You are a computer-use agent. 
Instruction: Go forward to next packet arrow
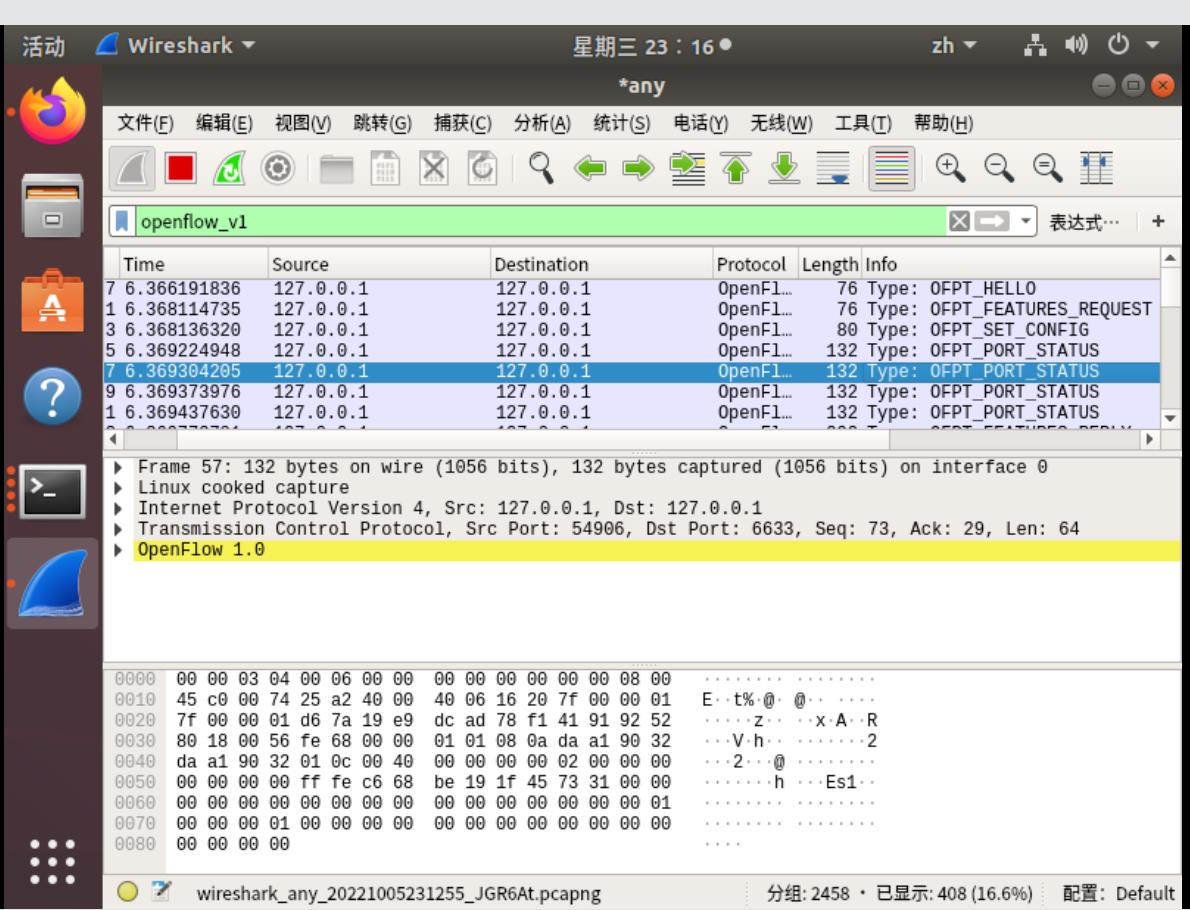pos(638,168)
